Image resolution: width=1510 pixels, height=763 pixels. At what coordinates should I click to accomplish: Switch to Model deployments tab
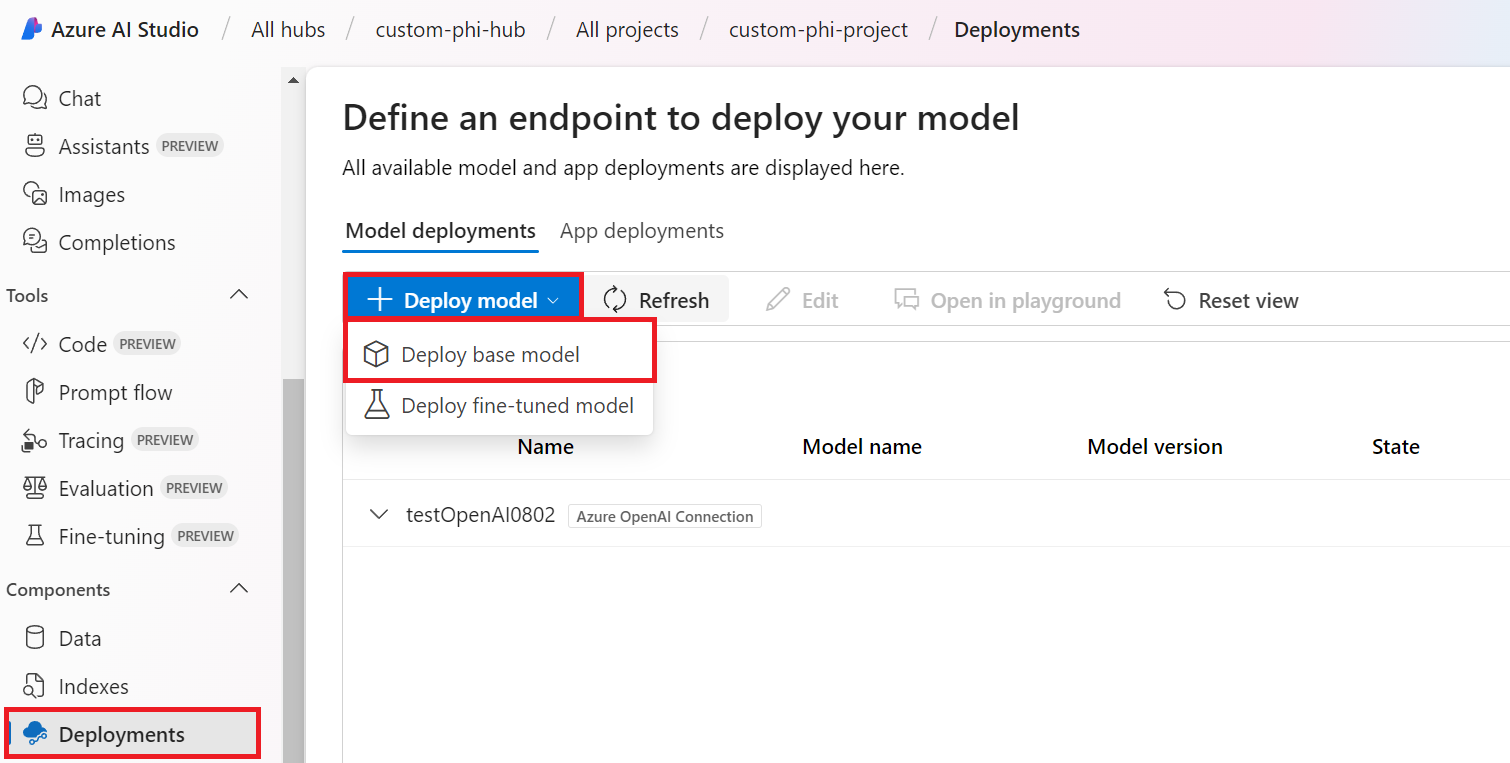click(440, 231)
